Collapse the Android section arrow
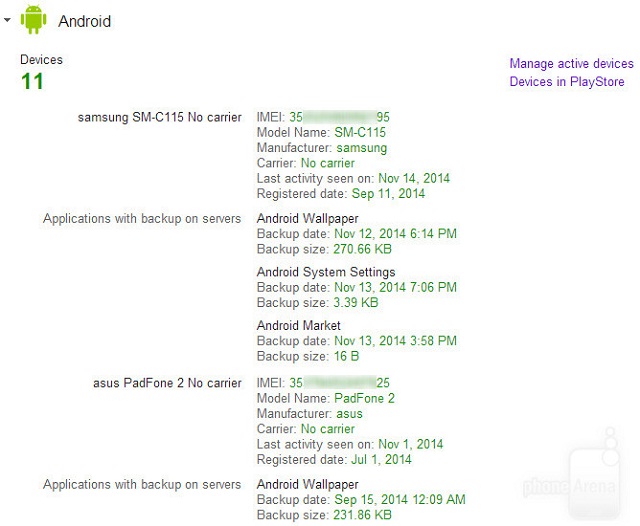The width and height of the screenshot is (640, 526). tap(8, 20)
